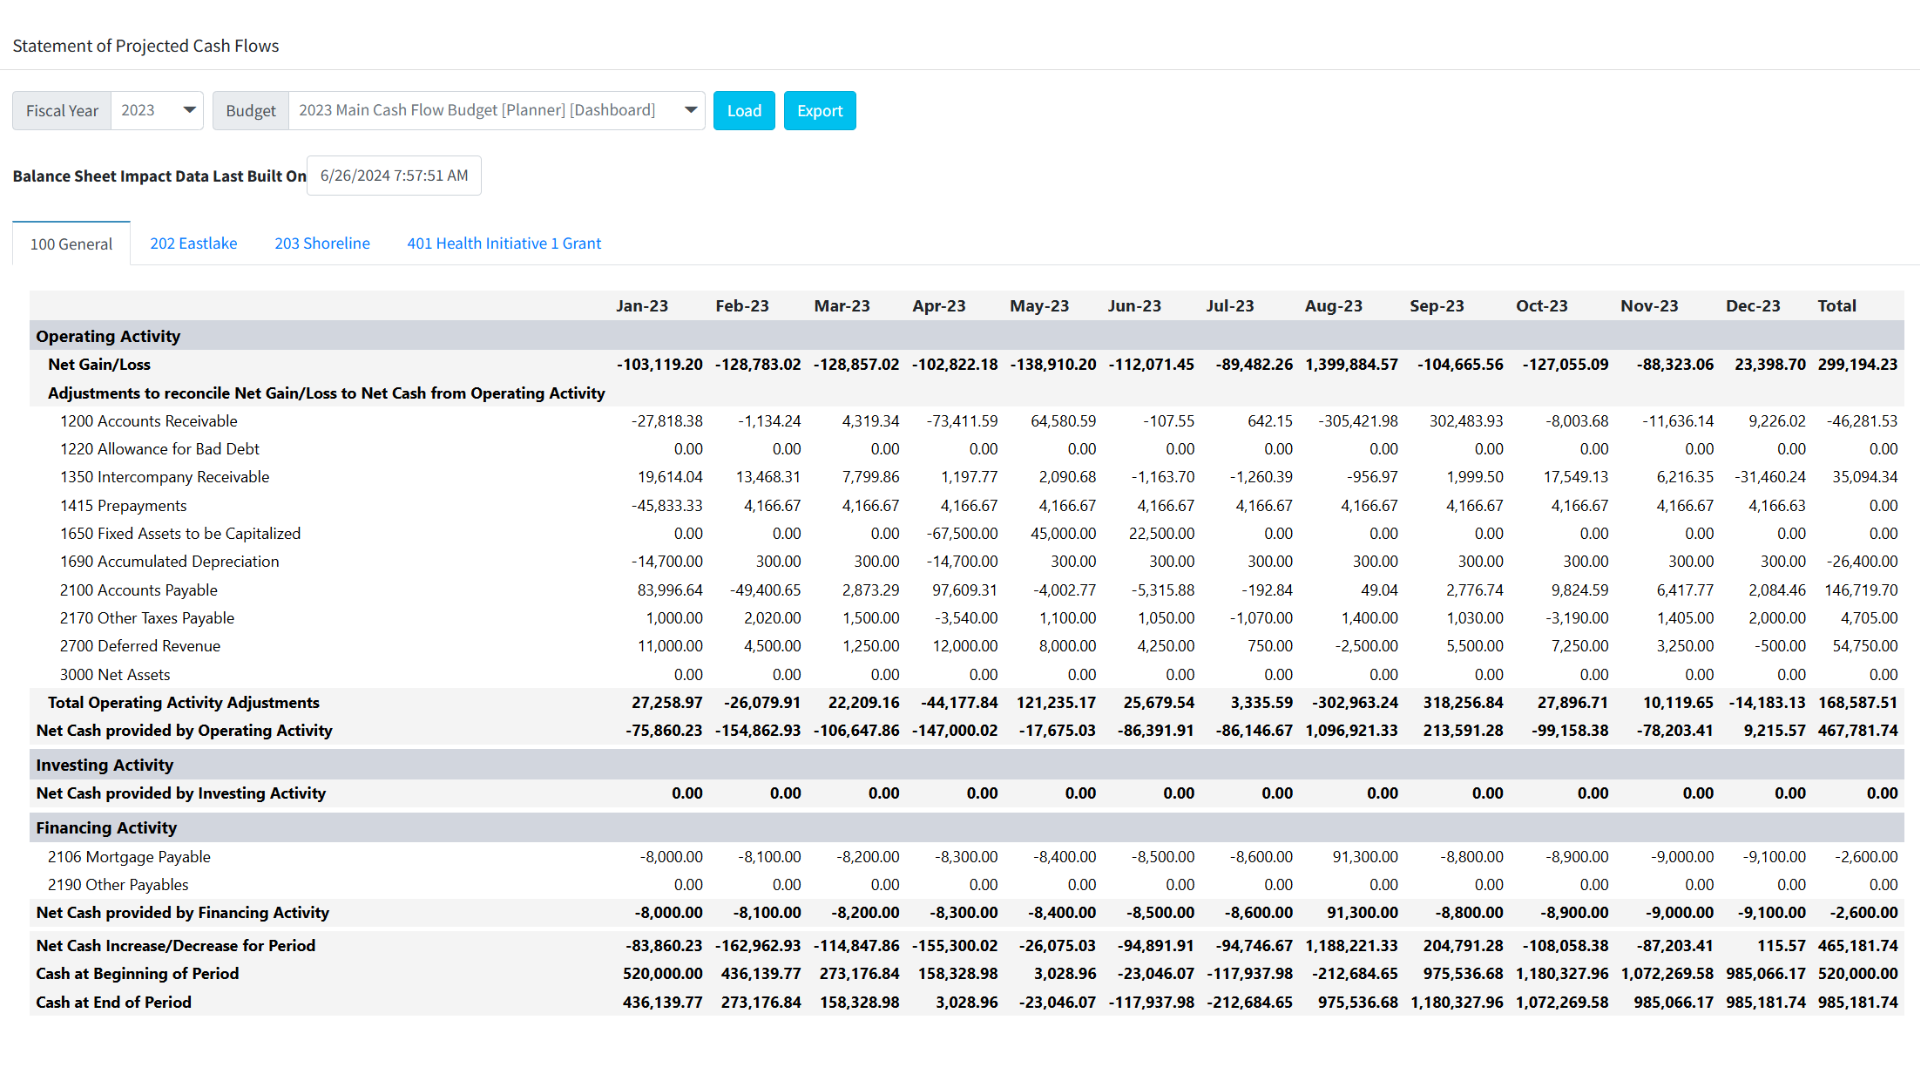Click the Balance Sheet Impact date field

(393, 175)
